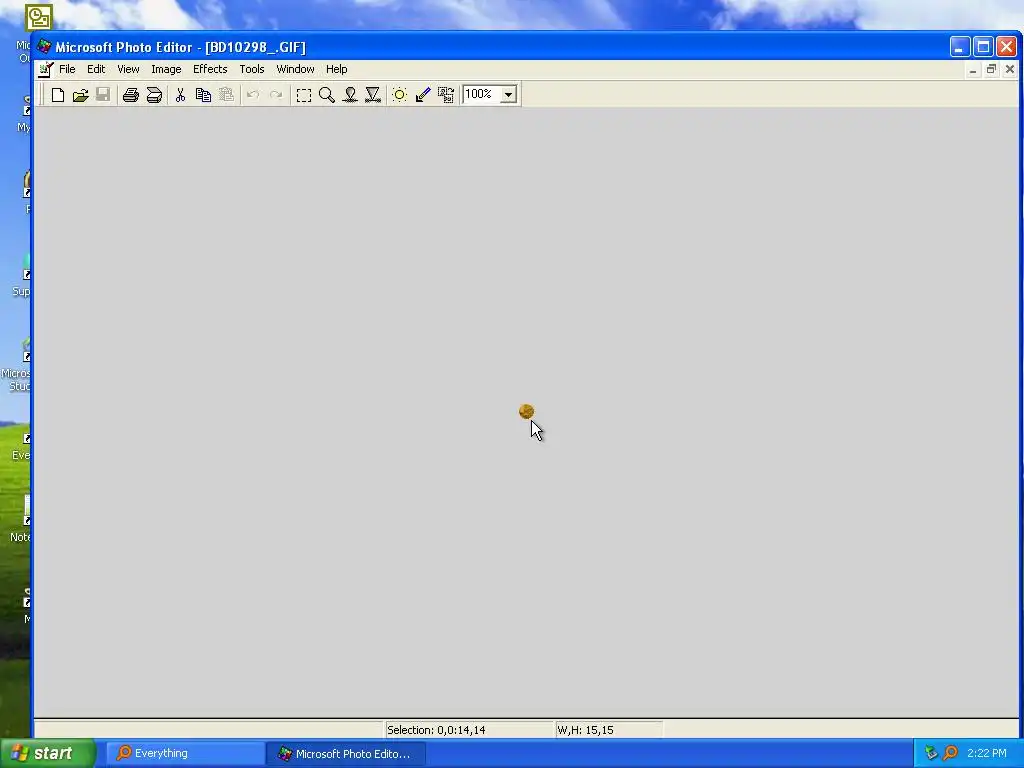Select the magnifying glass Zoom tool

coord(327,95)
